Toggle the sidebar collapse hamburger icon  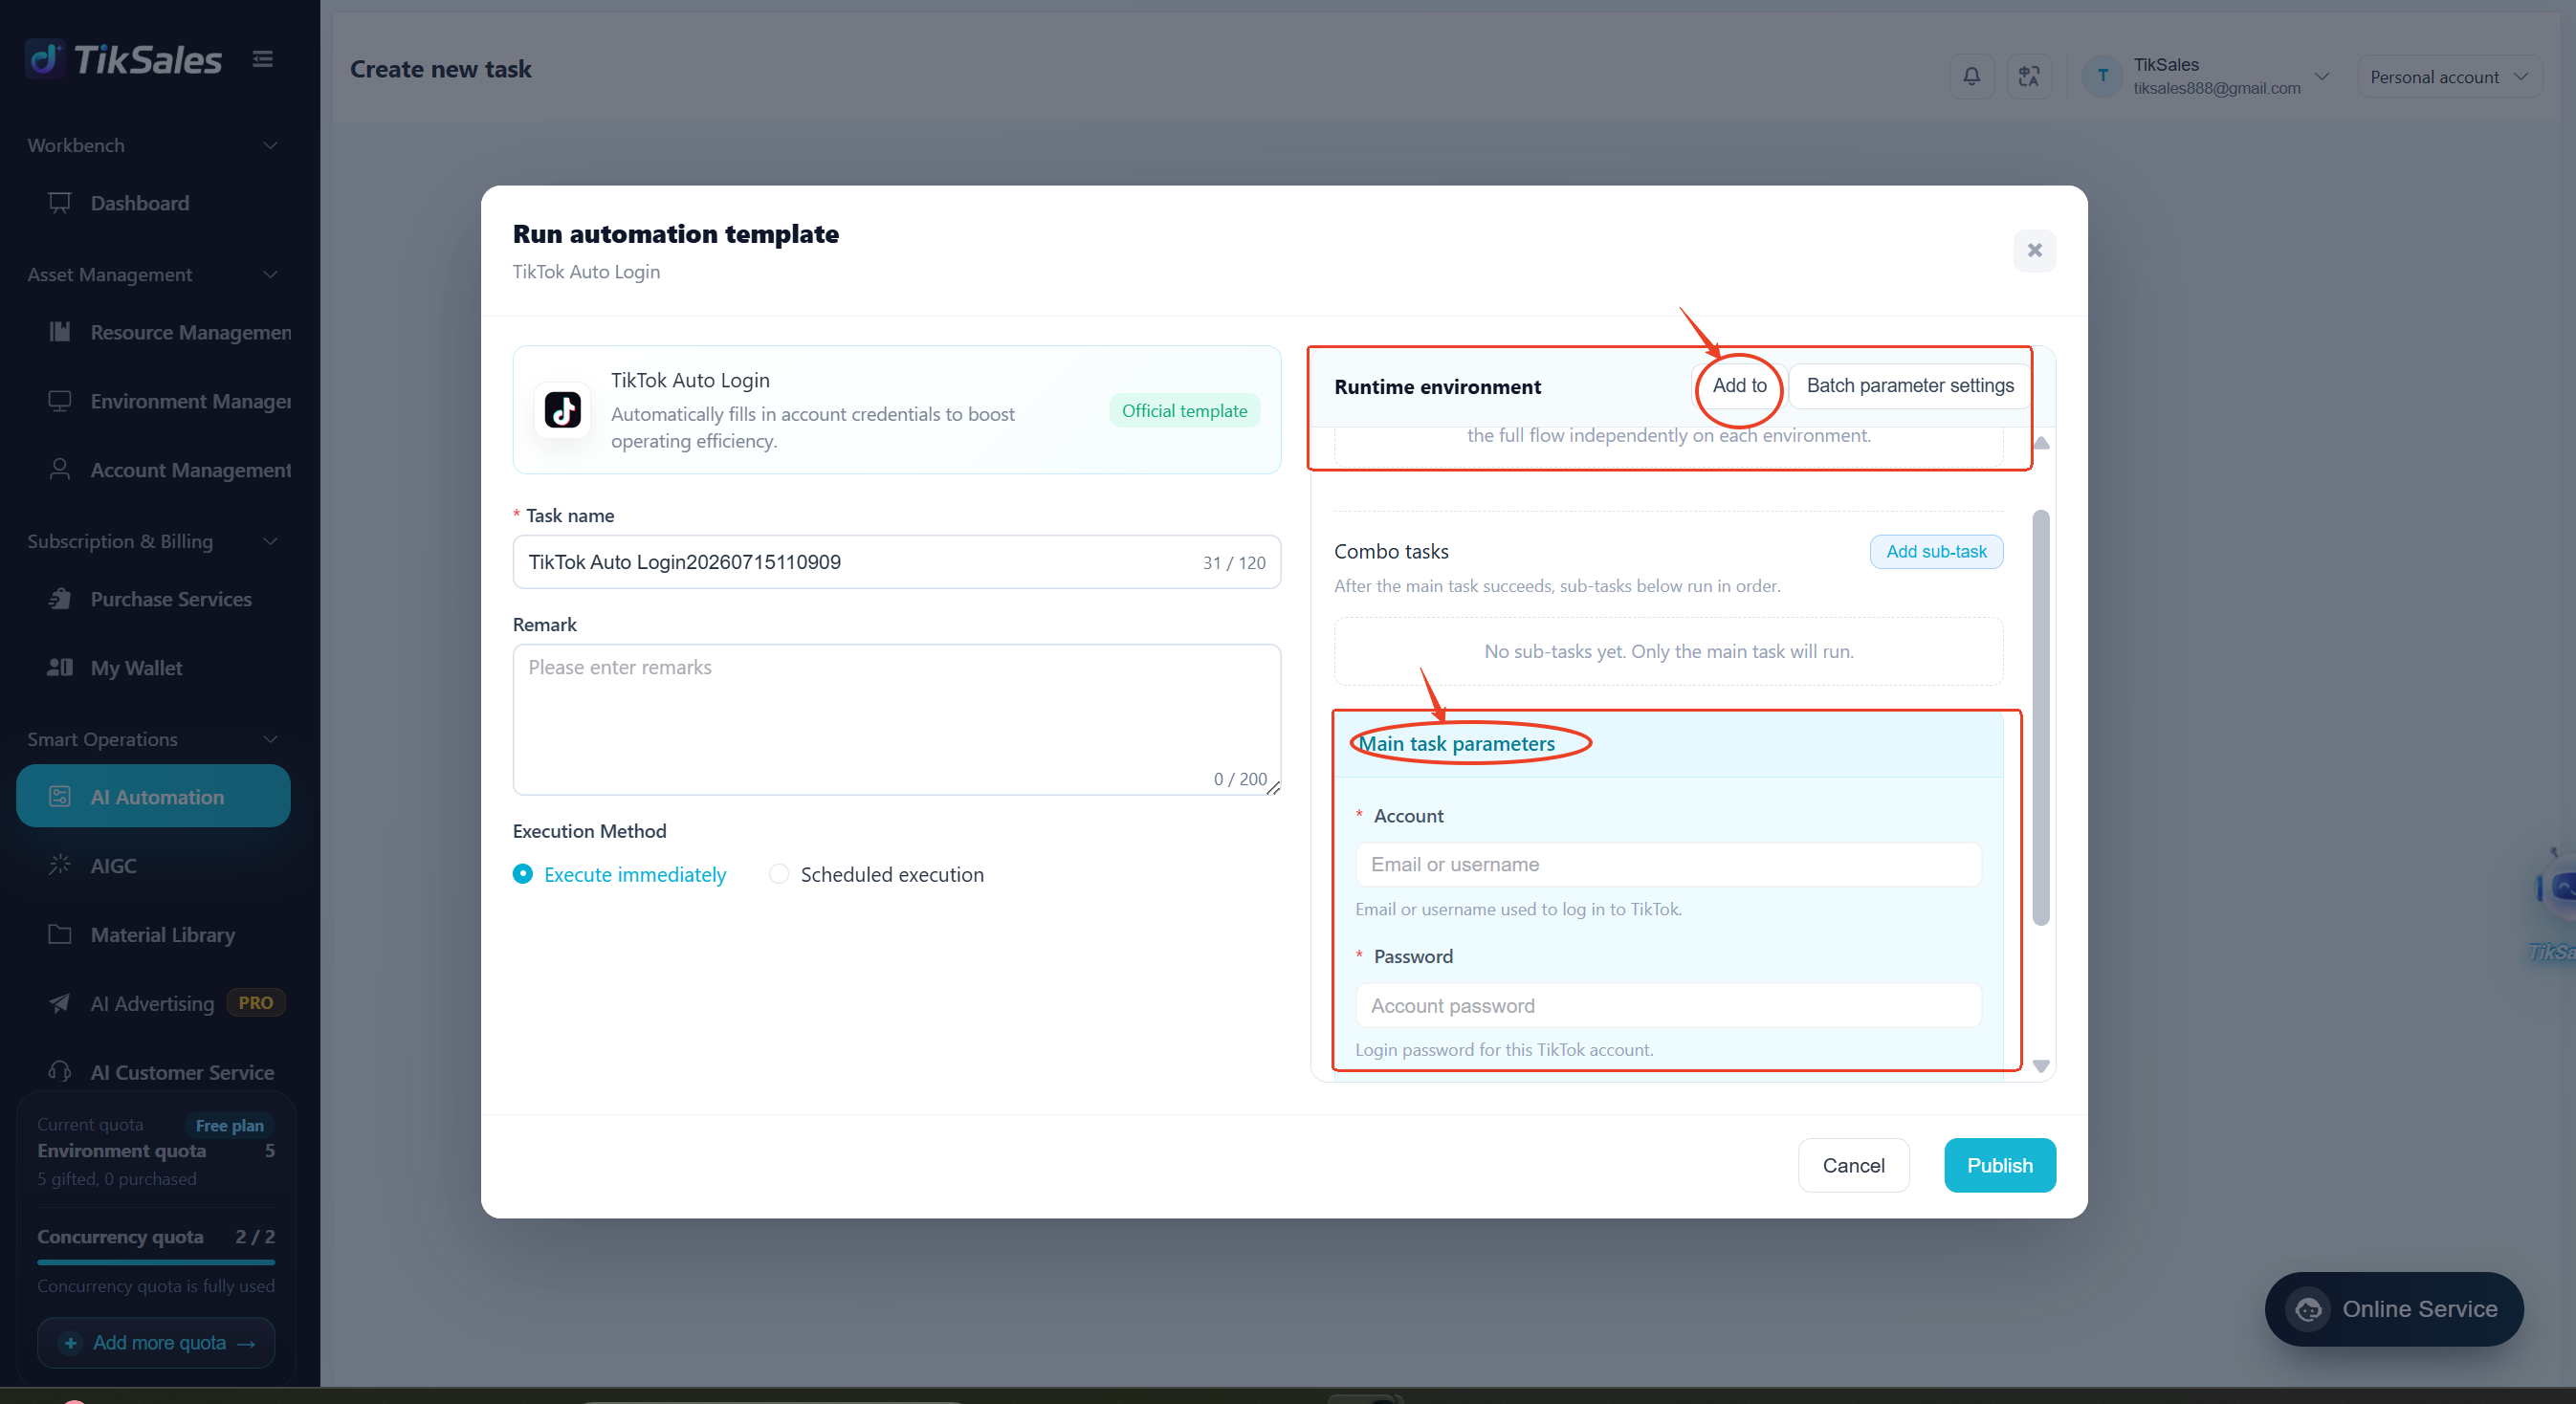tap(263, 59)
